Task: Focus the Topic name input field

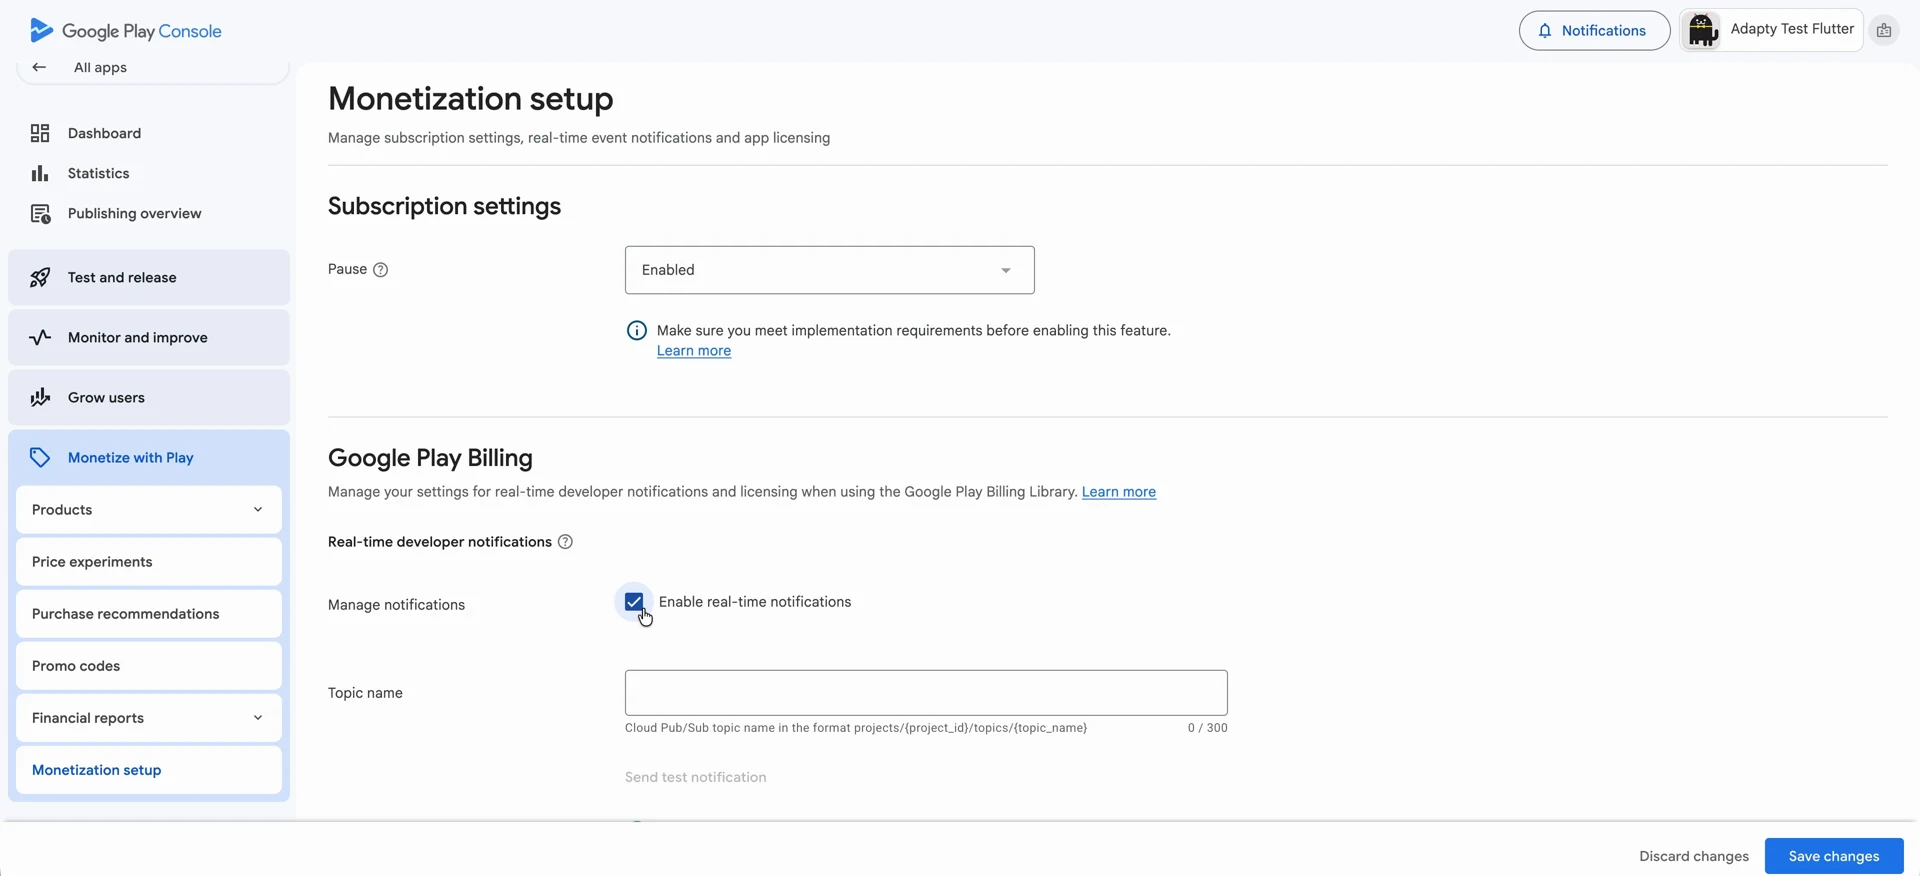Action: coord(926,693)
